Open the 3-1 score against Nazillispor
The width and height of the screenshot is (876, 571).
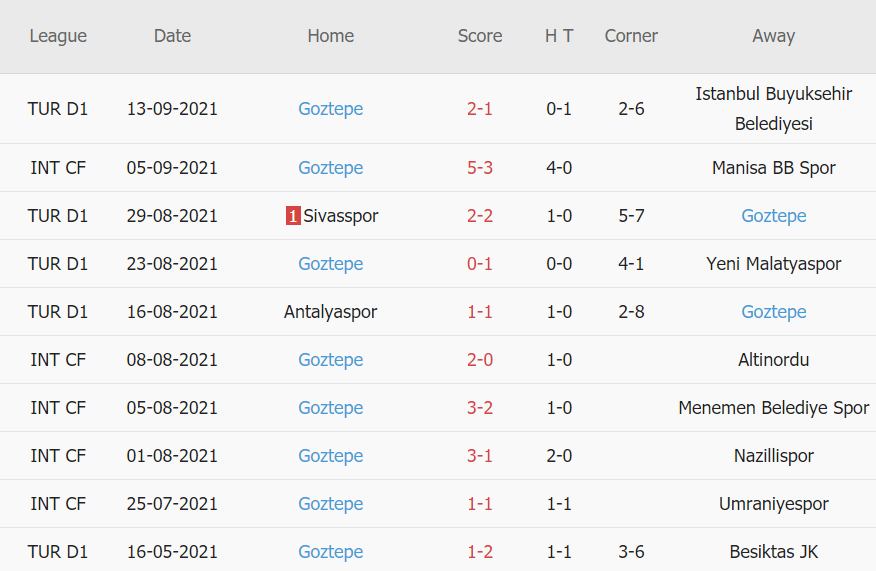[480, 456]
